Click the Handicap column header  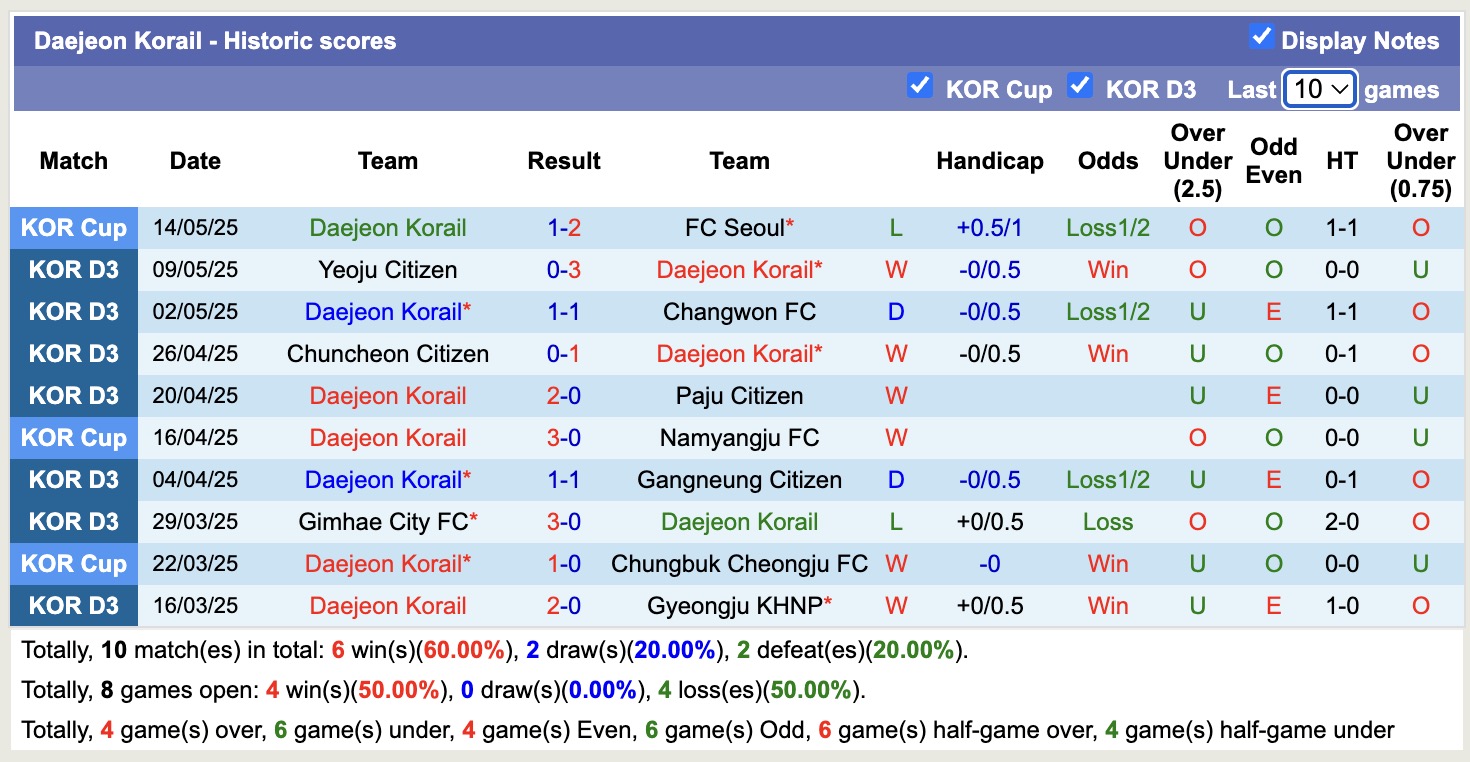tap(989, 160)
